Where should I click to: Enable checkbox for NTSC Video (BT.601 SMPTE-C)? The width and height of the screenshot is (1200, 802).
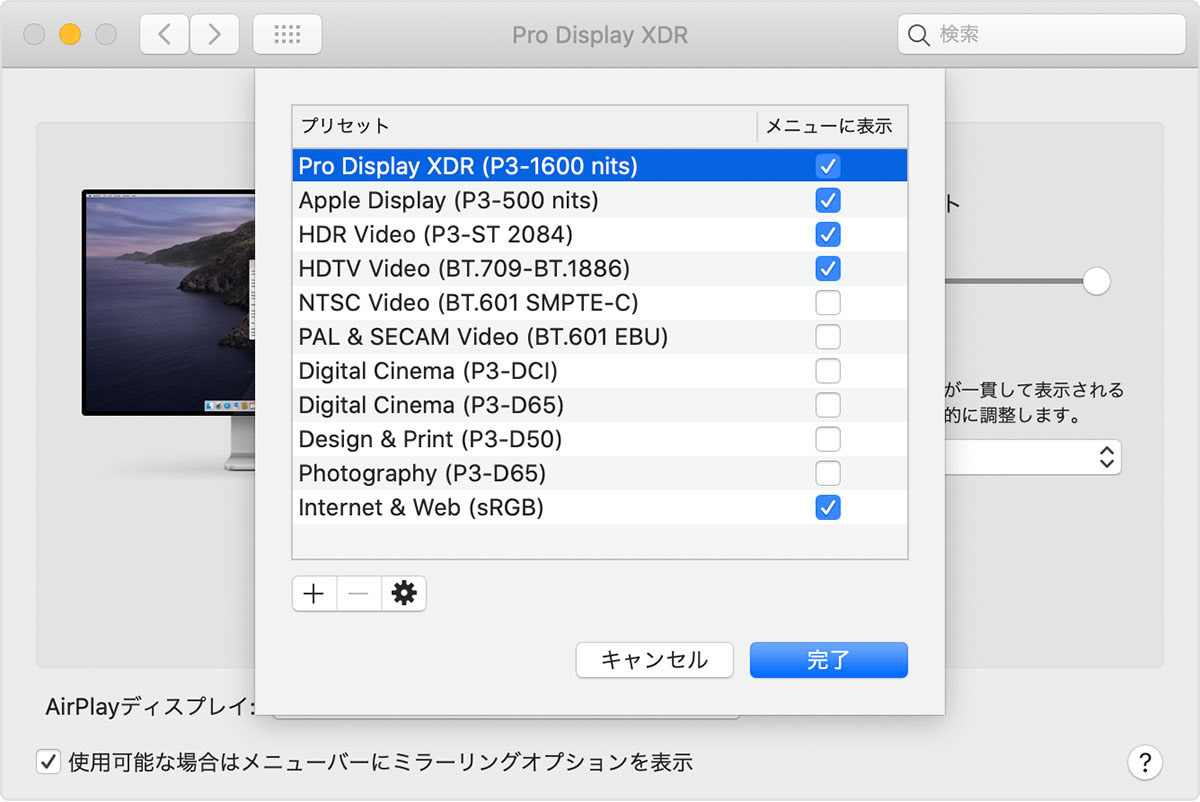point(828,302)
